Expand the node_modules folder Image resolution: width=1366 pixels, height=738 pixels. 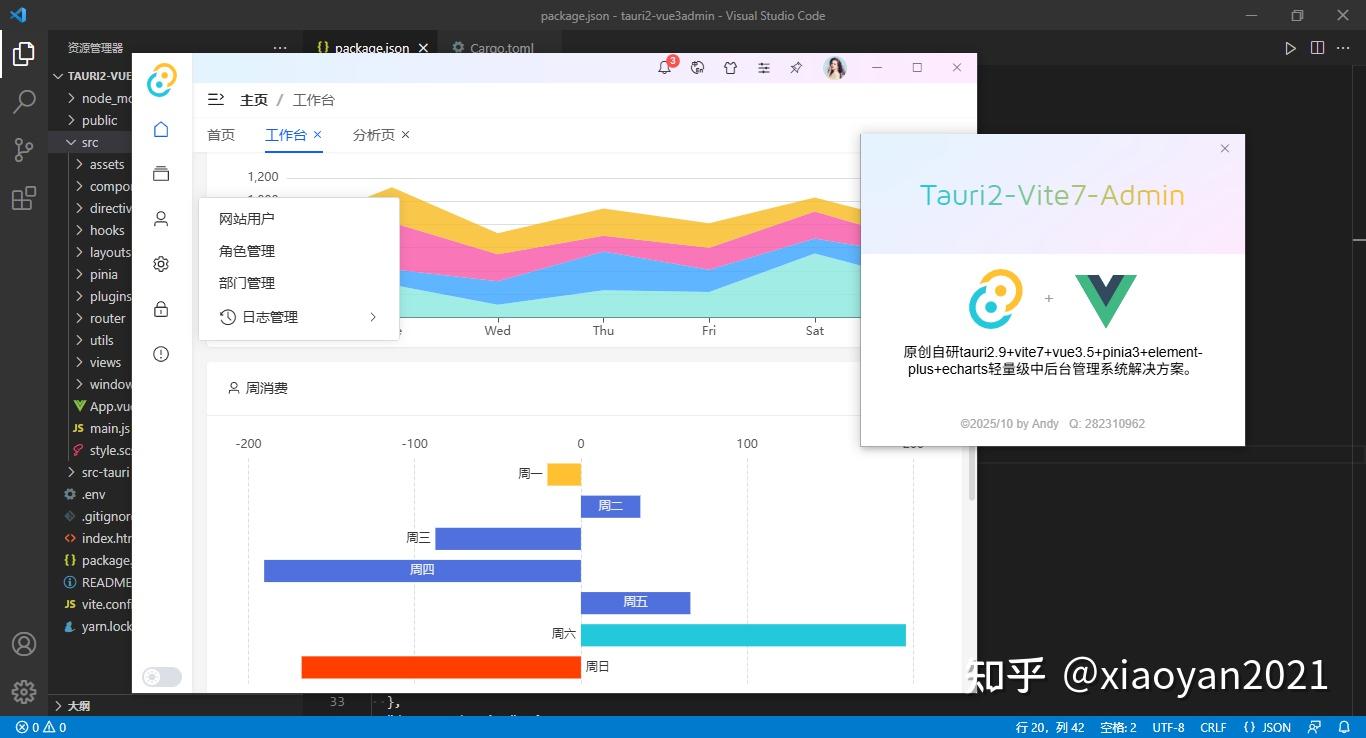[70, 97]
